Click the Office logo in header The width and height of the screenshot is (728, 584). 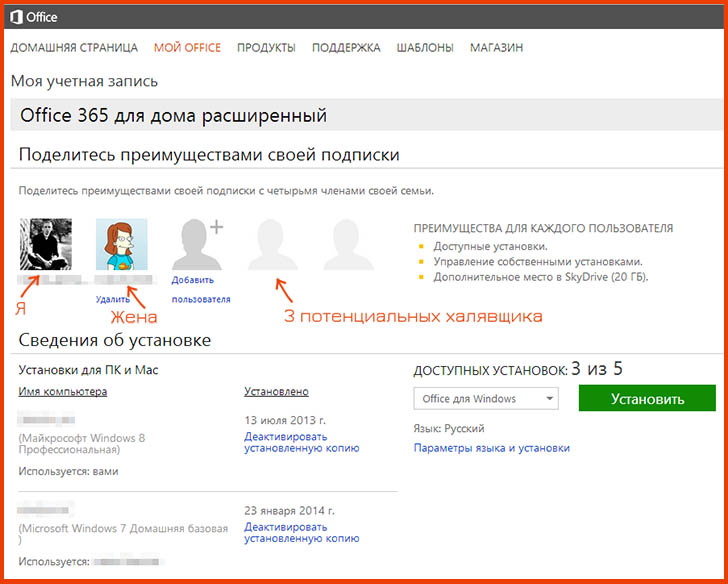(x=34, y=17)
